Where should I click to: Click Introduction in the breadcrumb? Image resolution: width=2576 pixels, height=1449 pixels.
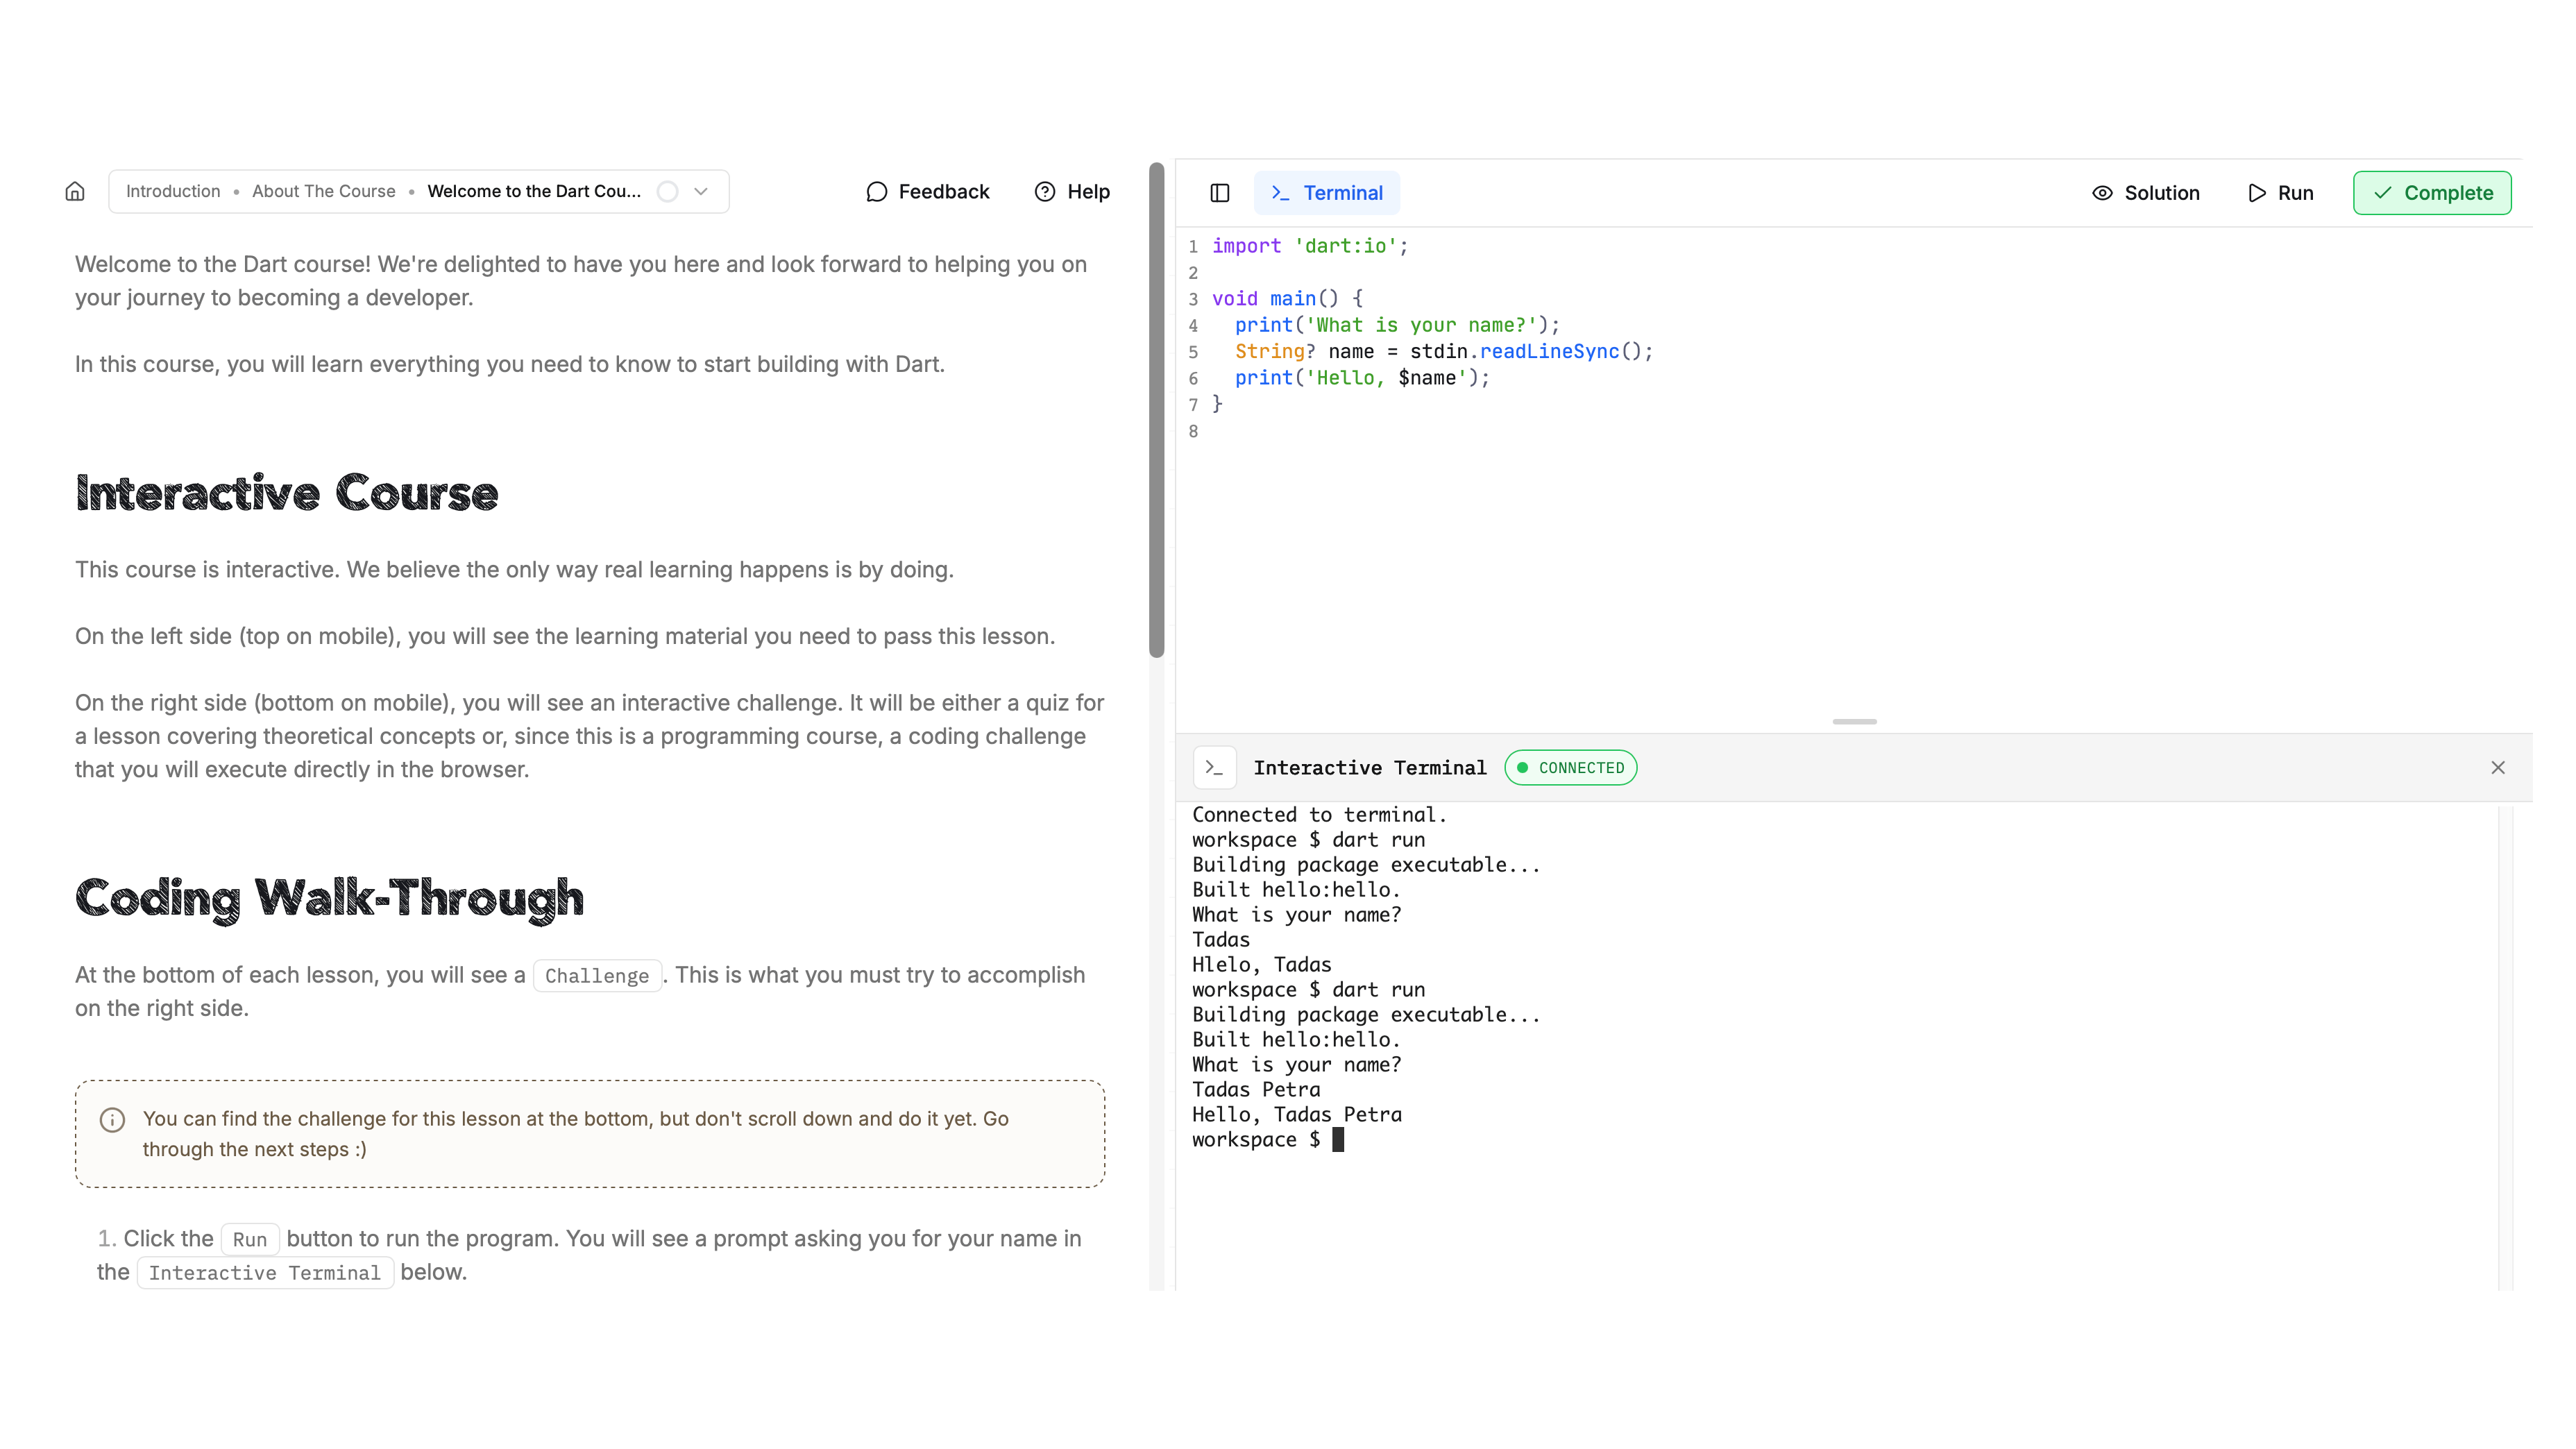click(x=173, y=191)
